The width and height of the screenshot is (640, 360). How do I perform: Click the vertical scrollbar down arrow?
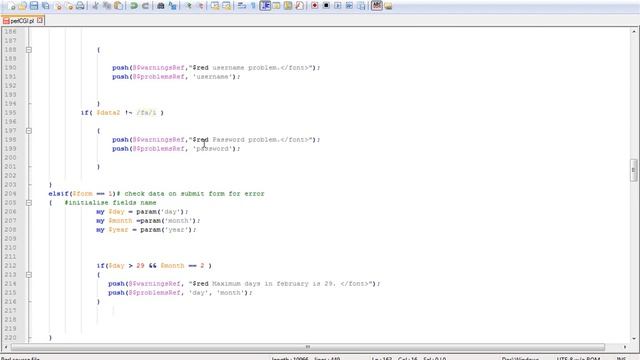[x=634, y=338]
